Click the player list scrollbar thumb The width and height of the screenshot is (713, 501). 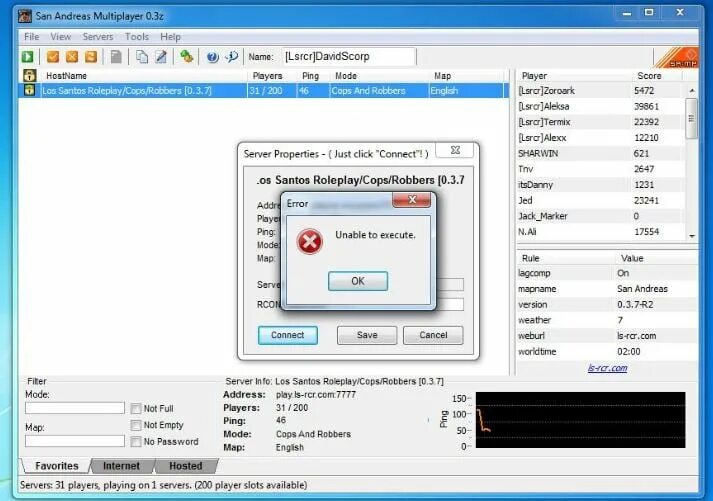(691, 118)
